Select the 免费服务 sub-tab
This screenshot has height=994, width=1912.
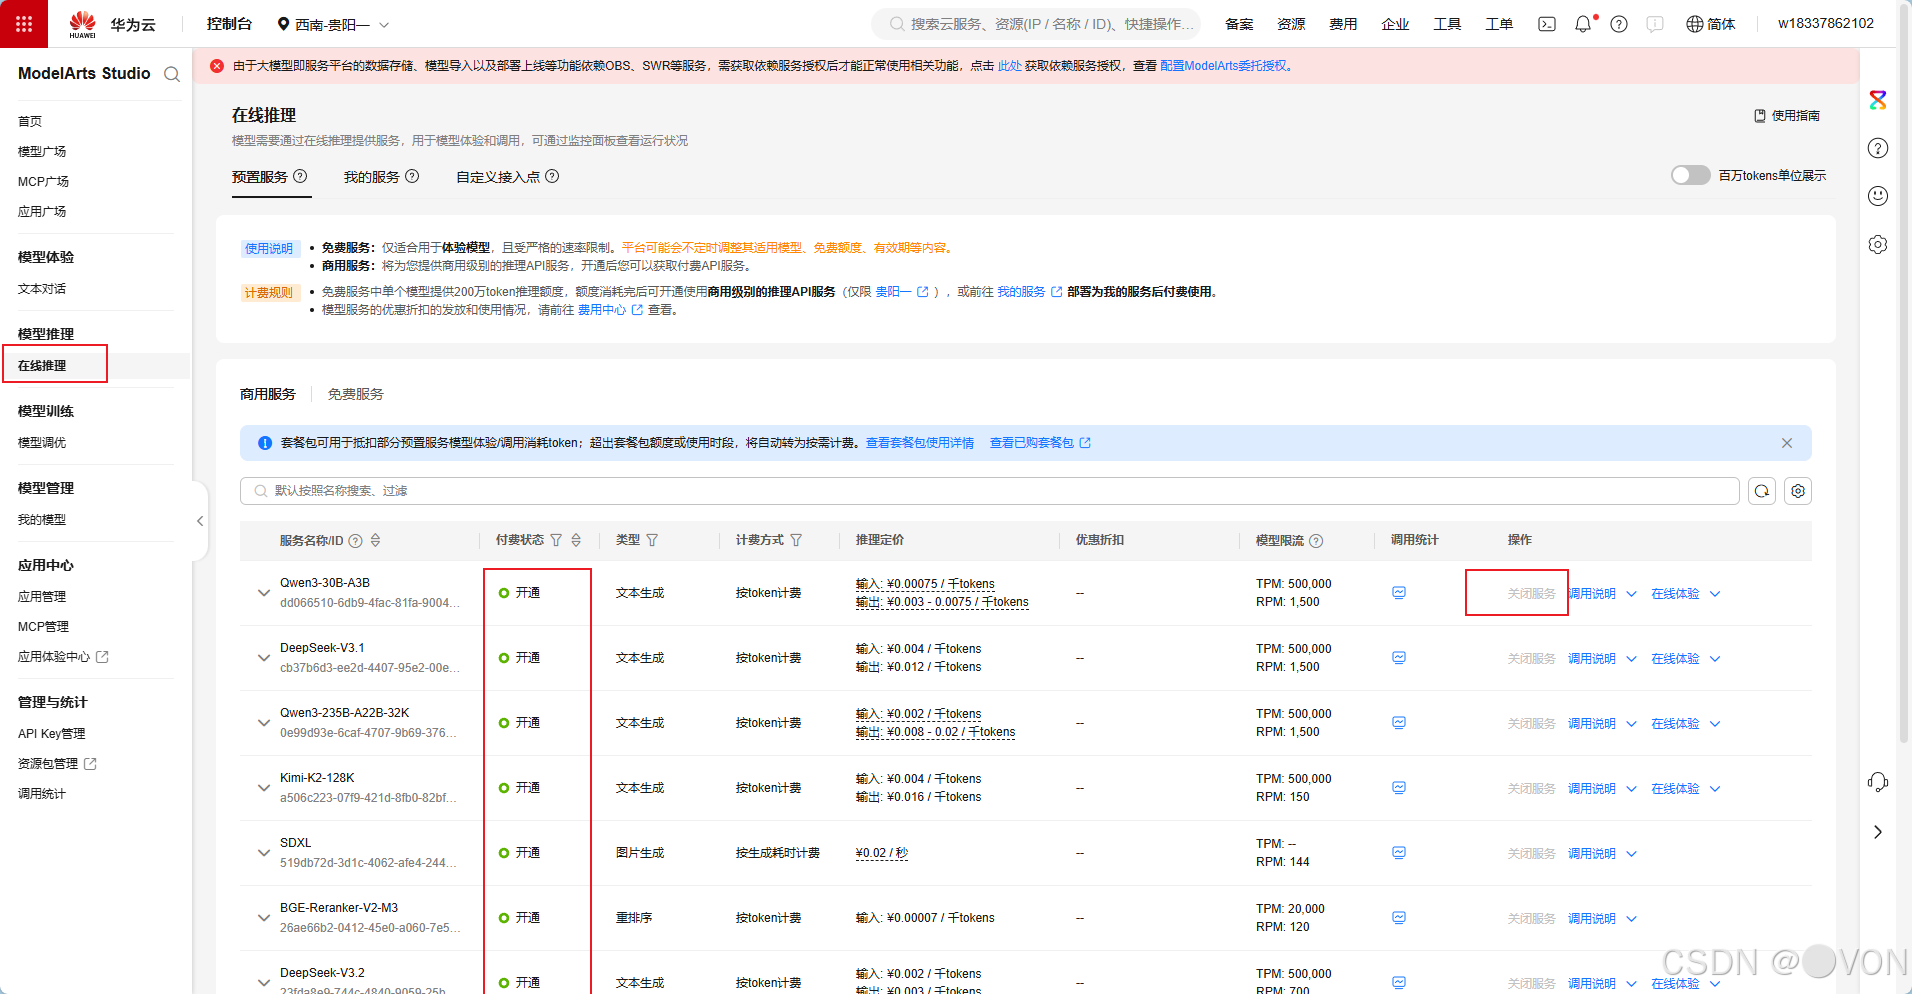356,394
